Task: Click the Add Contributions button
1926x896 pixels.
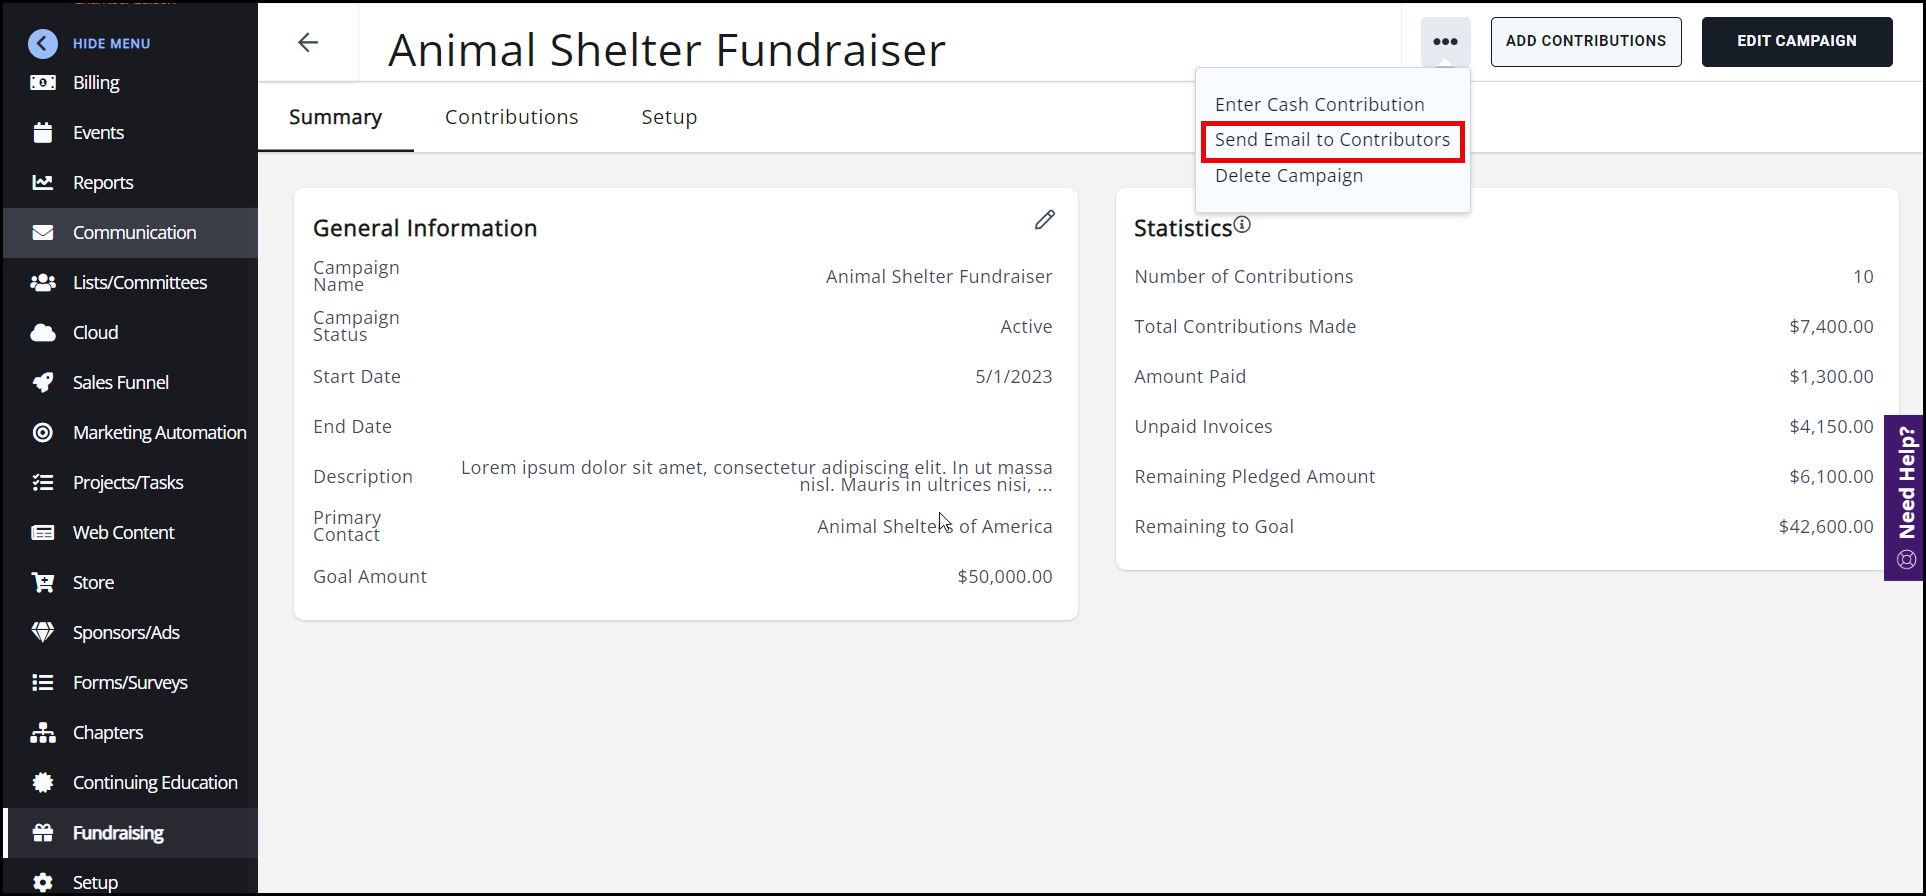Action: (x=1585, y=42)
